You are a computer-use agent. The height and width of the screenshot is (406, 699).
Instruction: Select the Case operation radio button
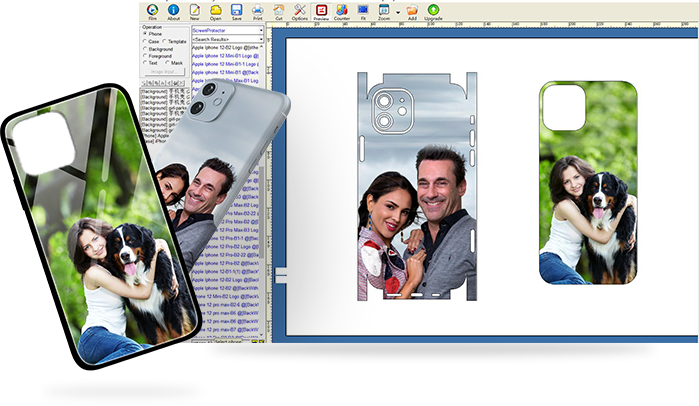(x=145, y=41)
